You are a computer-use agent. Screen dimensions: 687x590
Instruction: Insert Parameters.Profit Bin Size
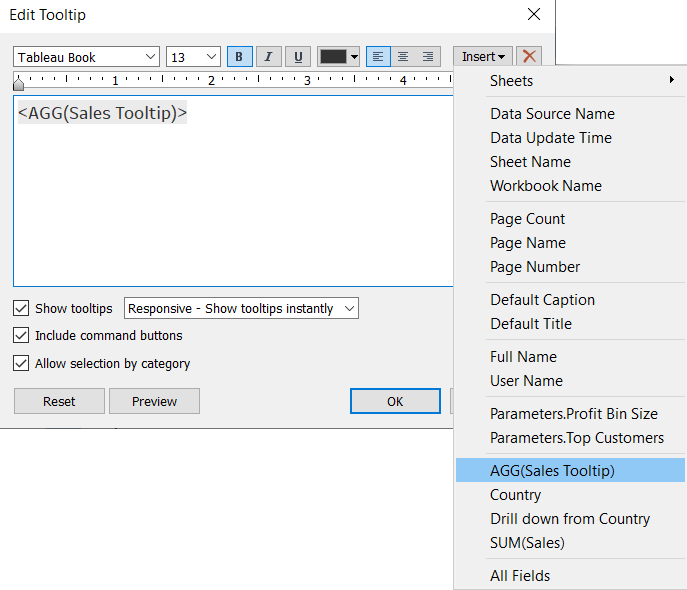[570, 414]
